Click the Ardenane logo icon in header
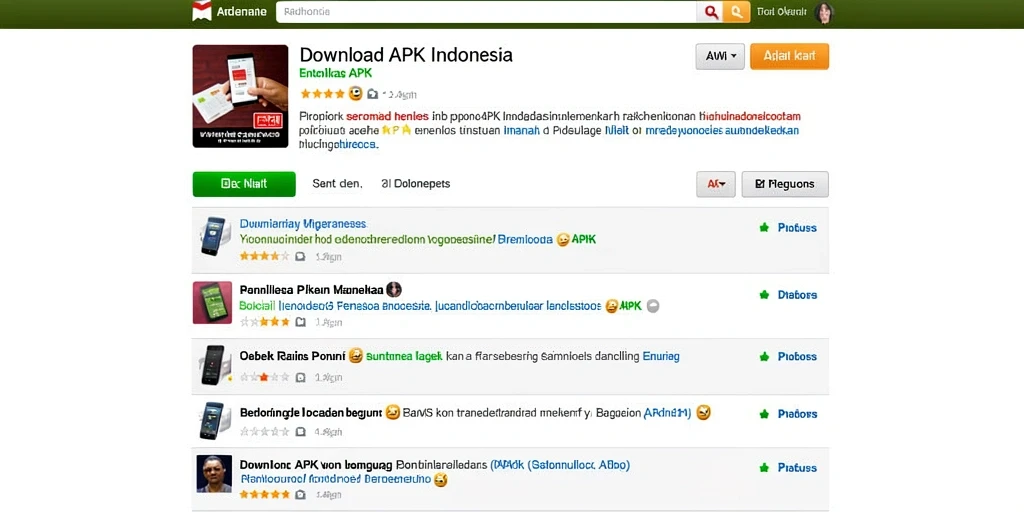Screen dimensions: 1024x512 tap(202, 12)
